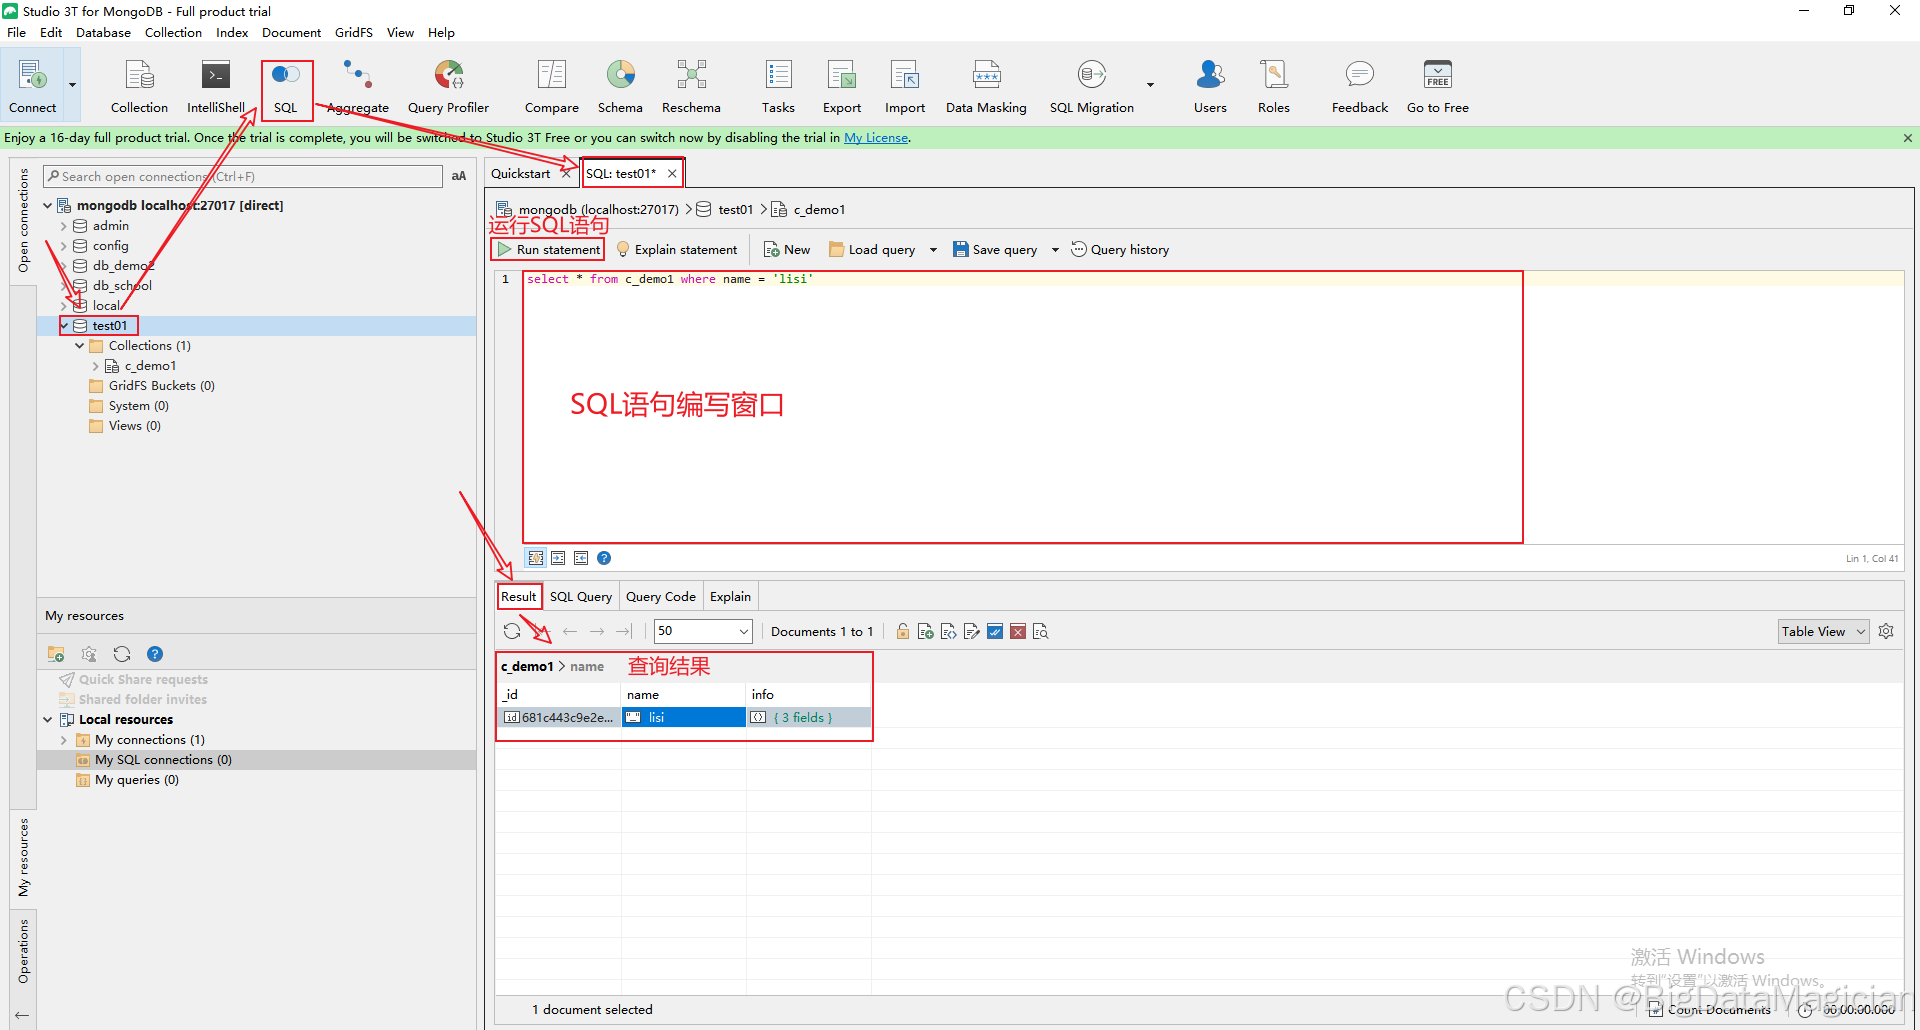
Task: Switch to the Quickstart tab
Action: (521, 173)
